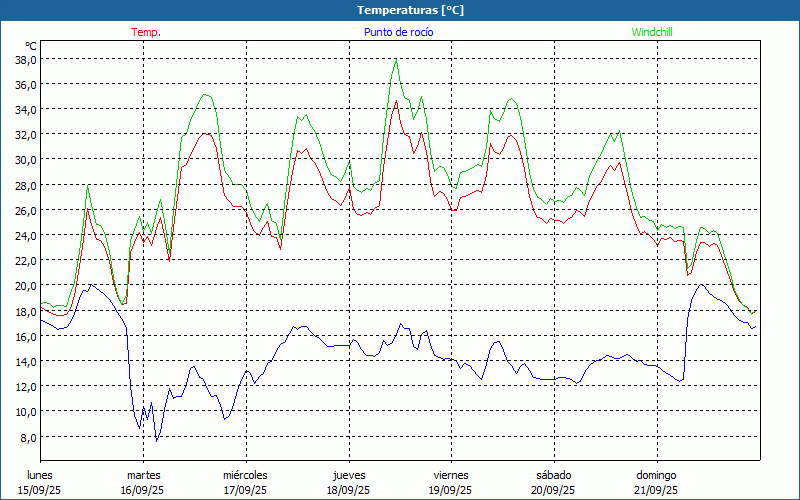Select the 'lunes' day label
Image resolution: width=800 pixels, height=500 pixels.
pyautogui.click(x=40, y=475)
